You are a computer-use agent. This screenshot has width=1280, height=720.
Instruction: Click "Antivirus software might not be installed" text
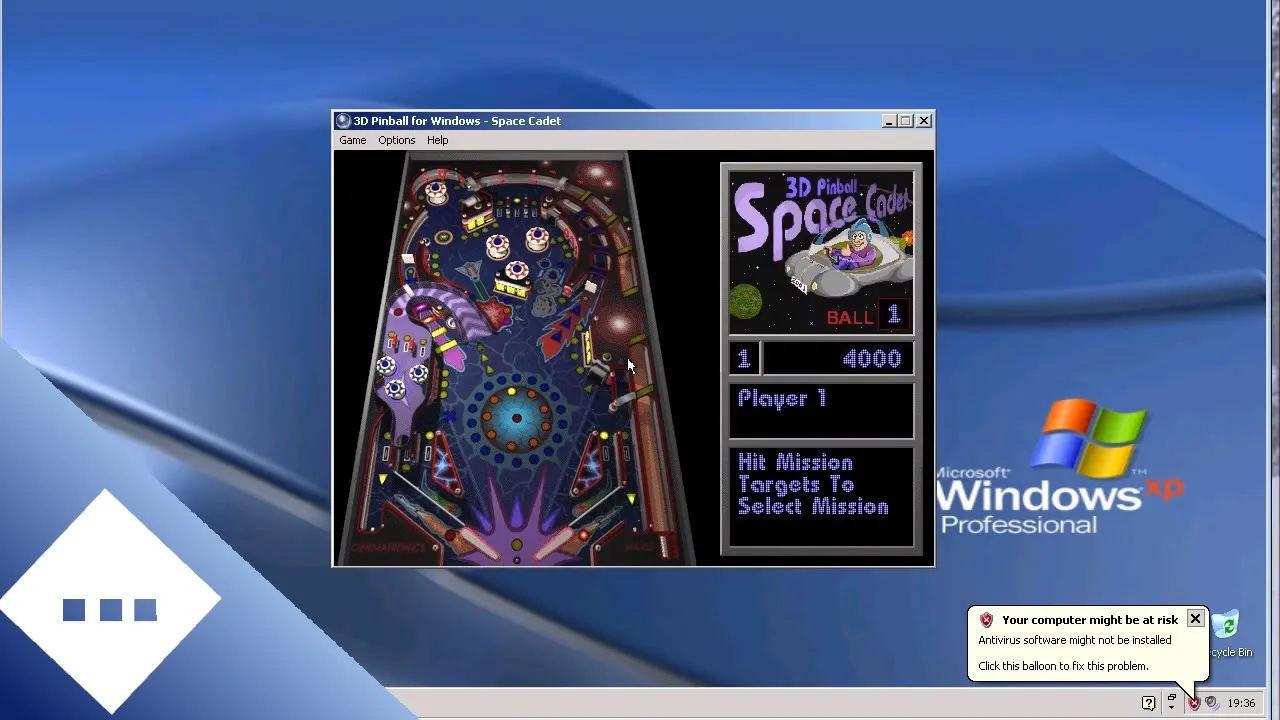click(1075, 640)
